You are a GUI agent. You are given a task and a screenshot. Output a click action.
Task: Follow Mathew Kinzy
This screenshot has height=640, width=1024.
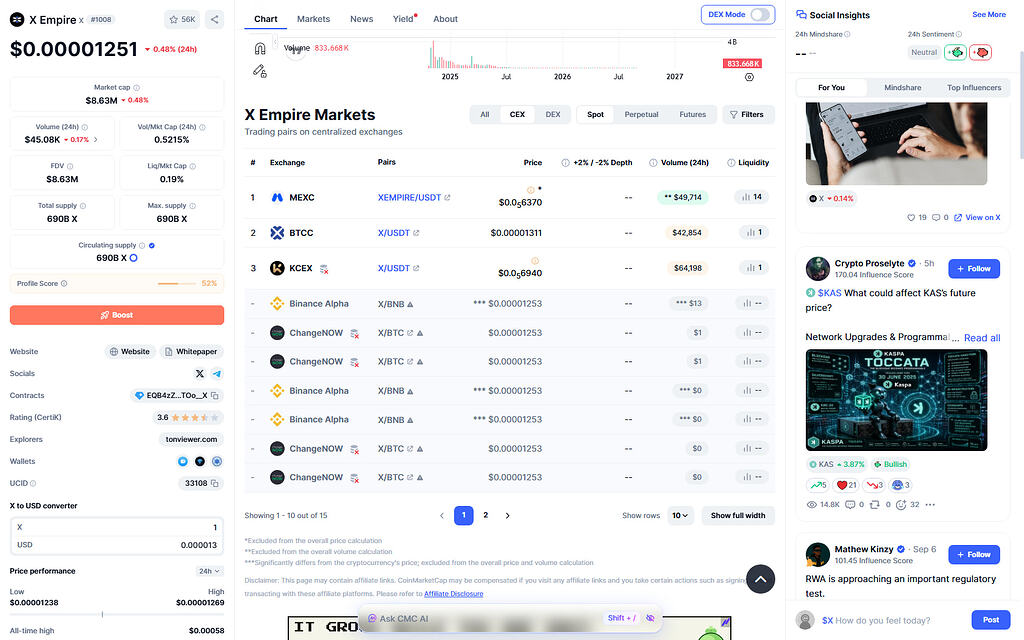pos(974,554)
